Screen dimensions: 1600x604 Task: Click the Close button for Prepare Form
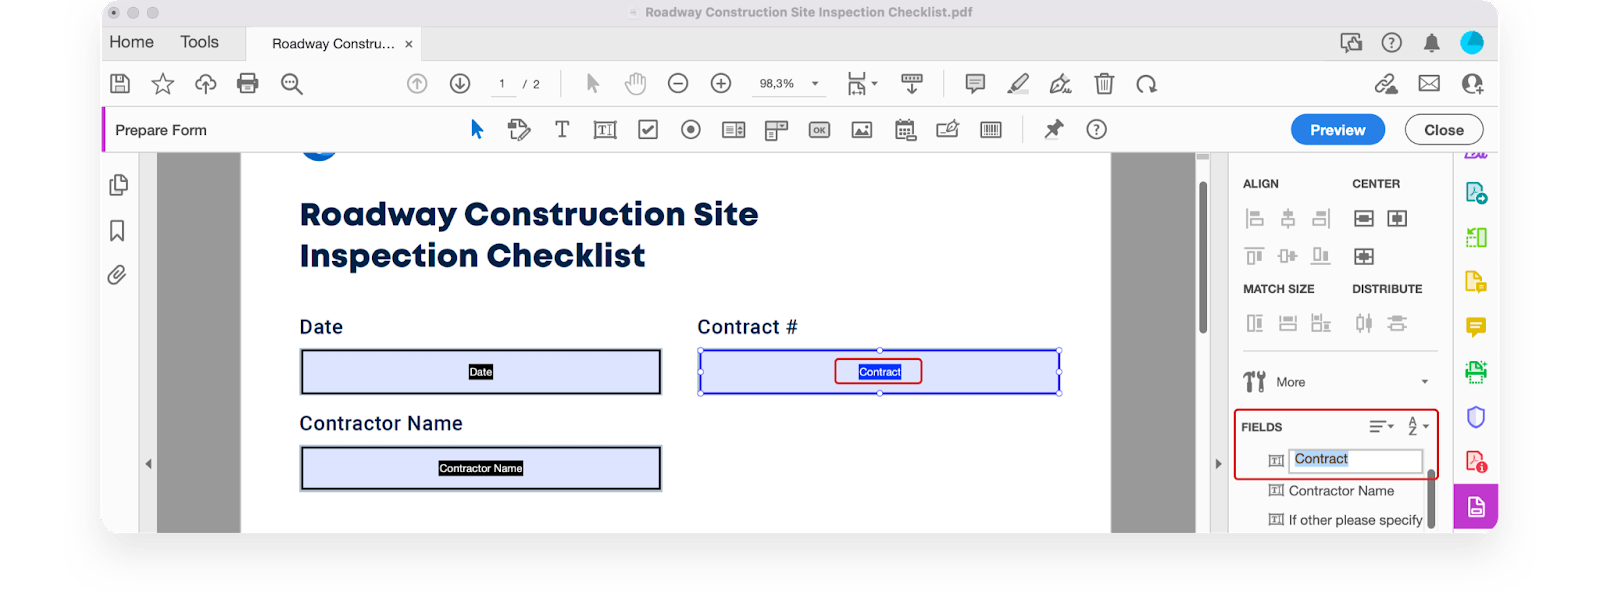tap(1443, 130)
